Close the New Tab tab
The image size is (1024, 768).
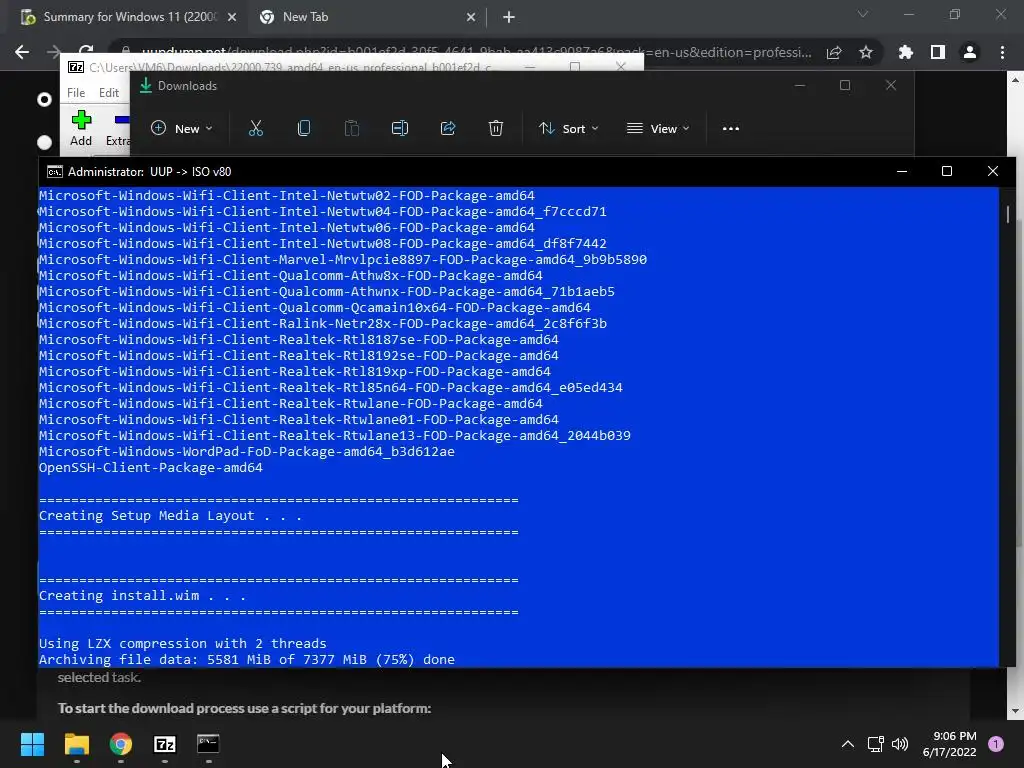(471, 17)
